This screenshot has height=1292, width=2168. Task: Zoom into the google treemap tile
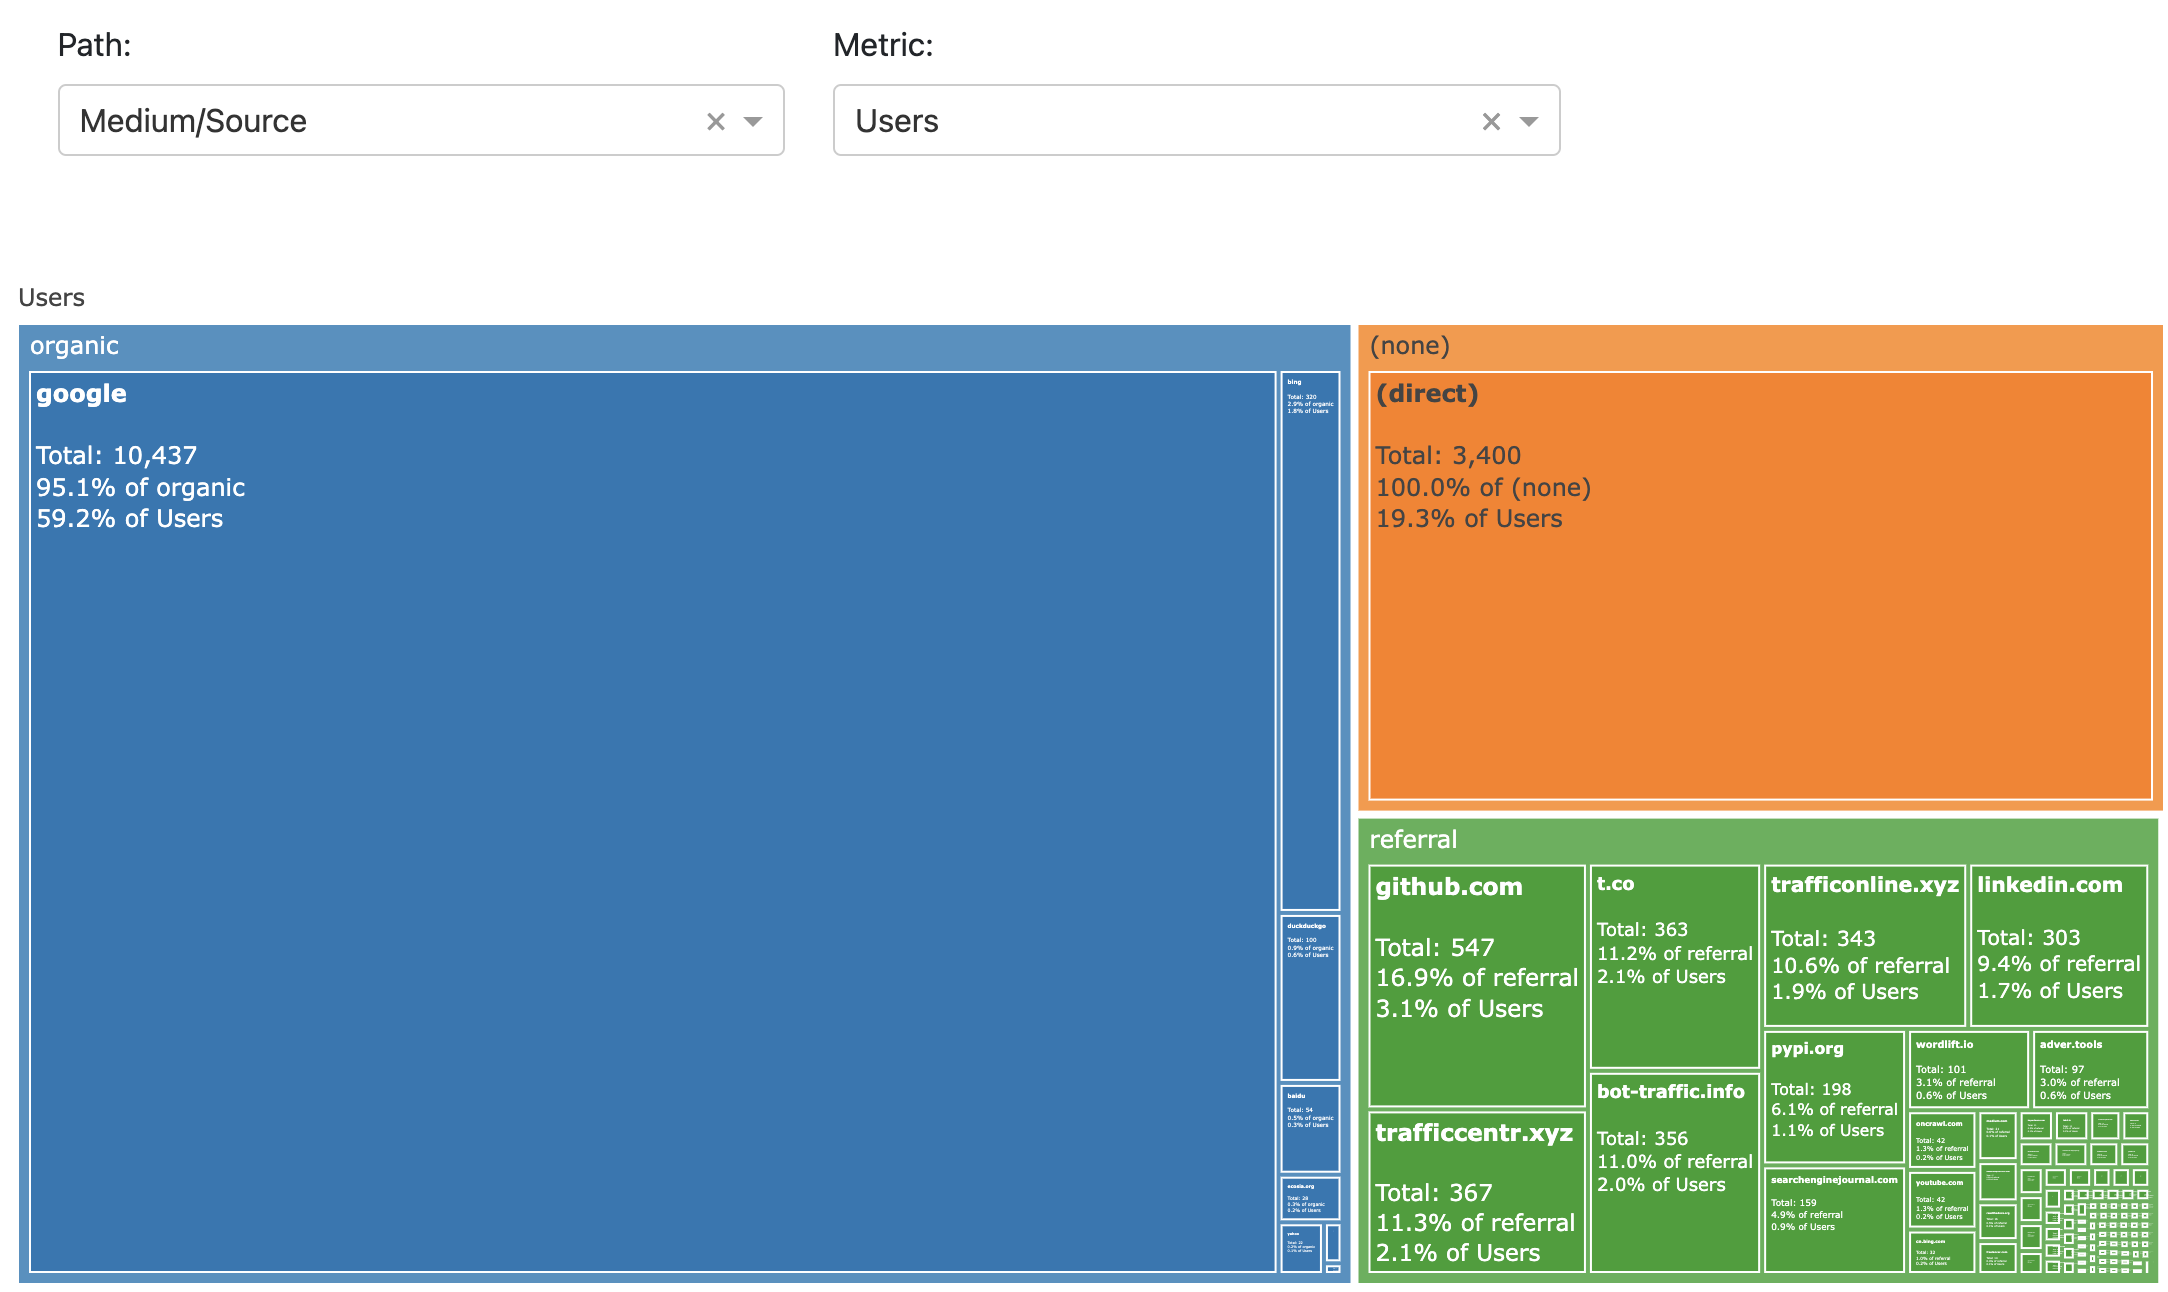[x=650, y=820]
